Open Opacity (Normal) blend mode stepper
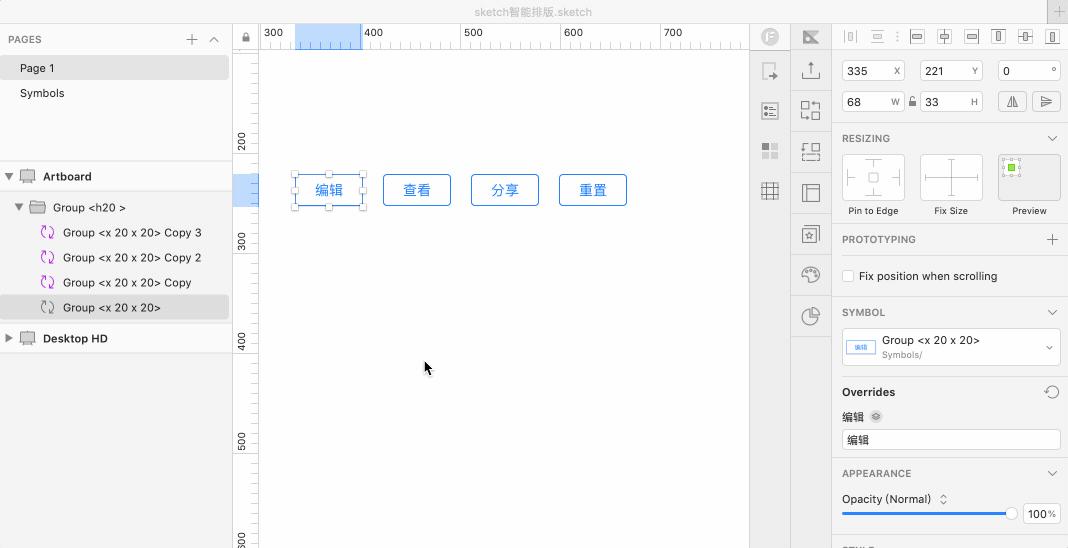This screenshot has width=1068, height=548. 943,499
